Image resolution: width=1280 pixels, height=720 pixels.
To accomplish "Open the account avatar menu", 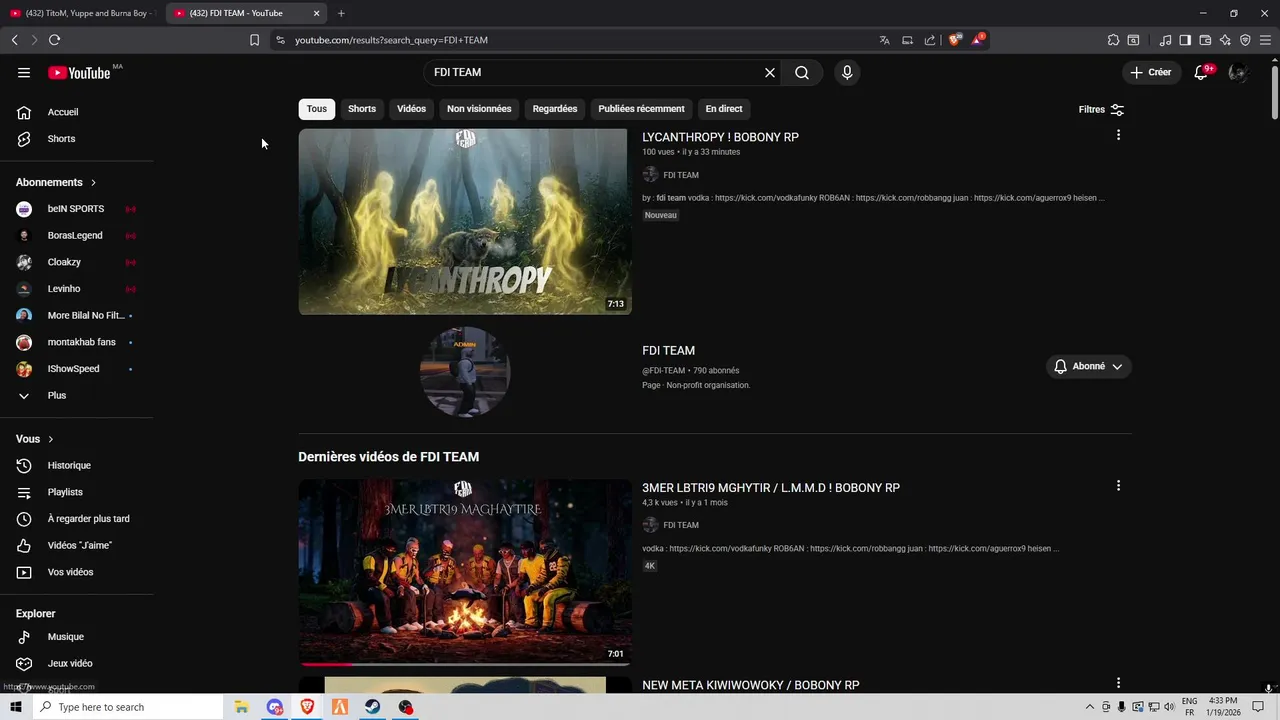I will point(1238,72).
